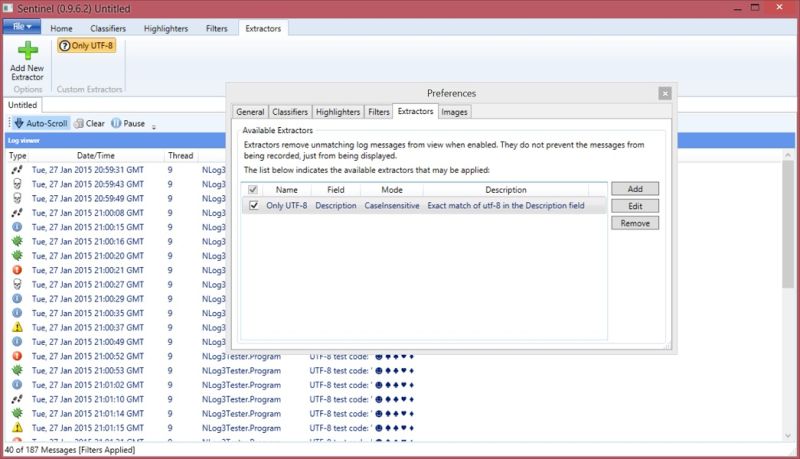Click the scrollbar down arrow in log viewer
The image size is (800, 459).
click(x=788, y=436)
